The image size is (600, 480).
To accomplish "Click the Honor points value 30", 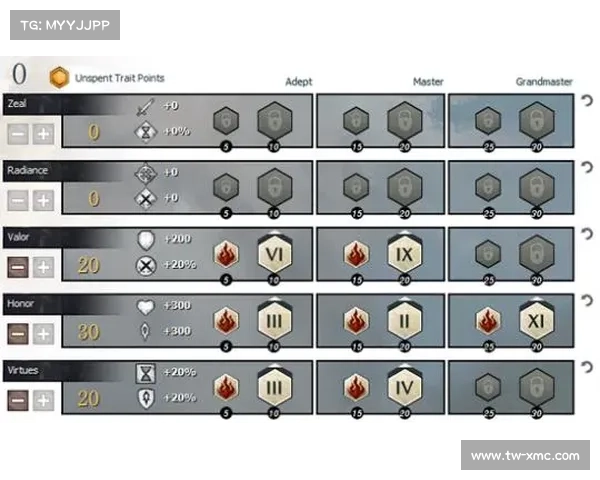I will click(x=89, y=332).
